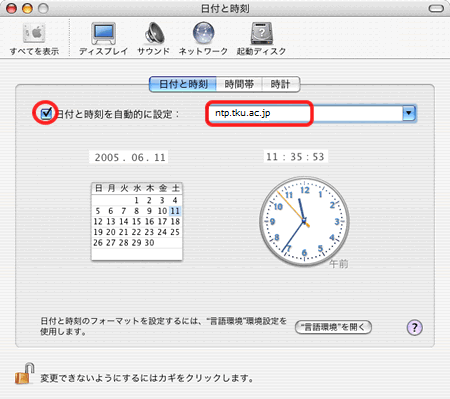The width and height of the screenshot is (450, 399).
Task: Switch to the 時計 tab
Action: pos(281,84)
